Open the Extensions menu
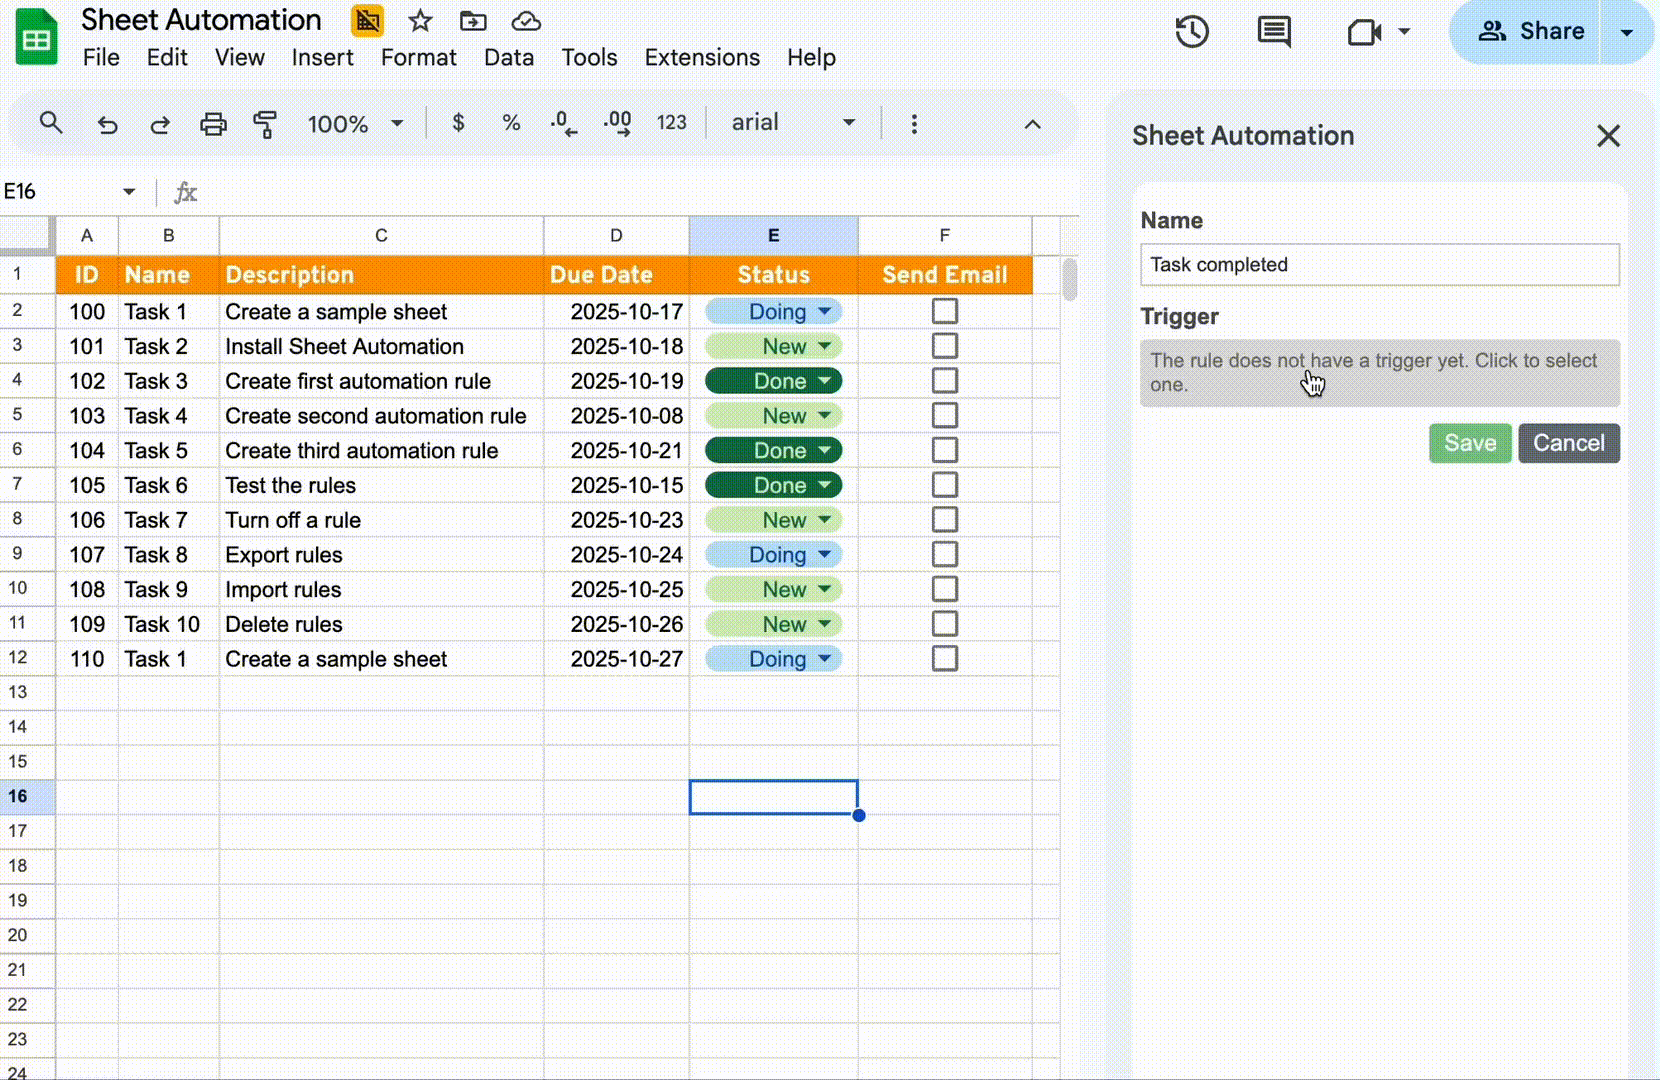Image resolution: width=1660 pixels, height=1080 pixels. coord(701,58)
